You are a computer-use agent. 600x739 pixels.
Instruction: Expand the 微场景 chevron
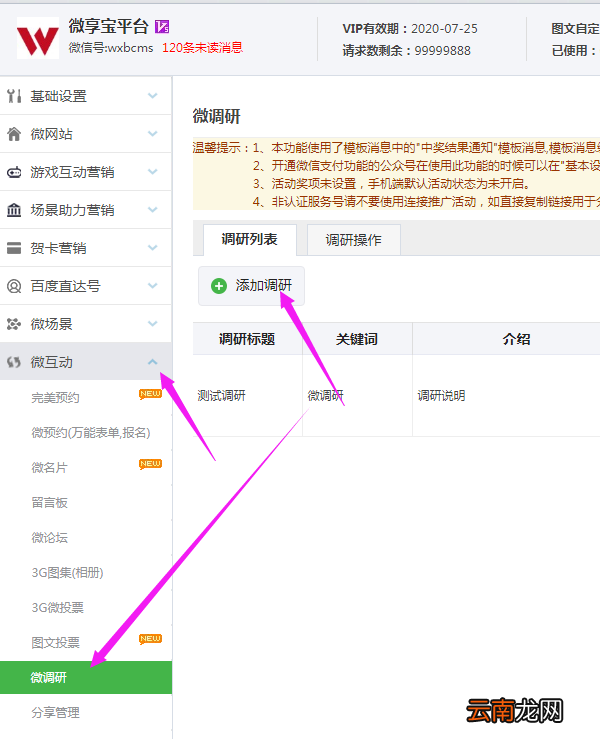pos(152,323)
